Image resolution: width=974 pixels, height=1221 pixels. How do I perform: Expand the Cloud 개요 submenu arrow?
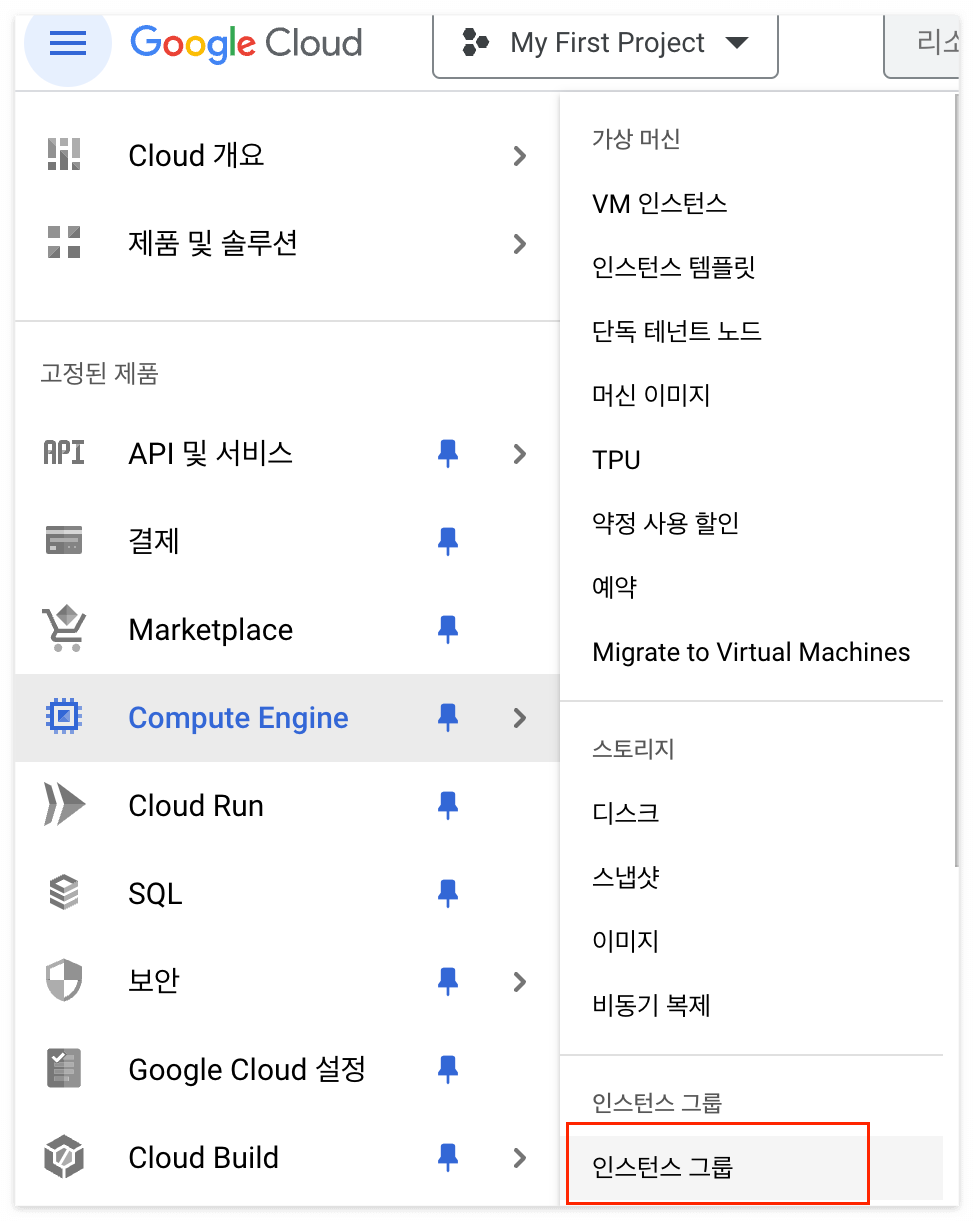519,155
